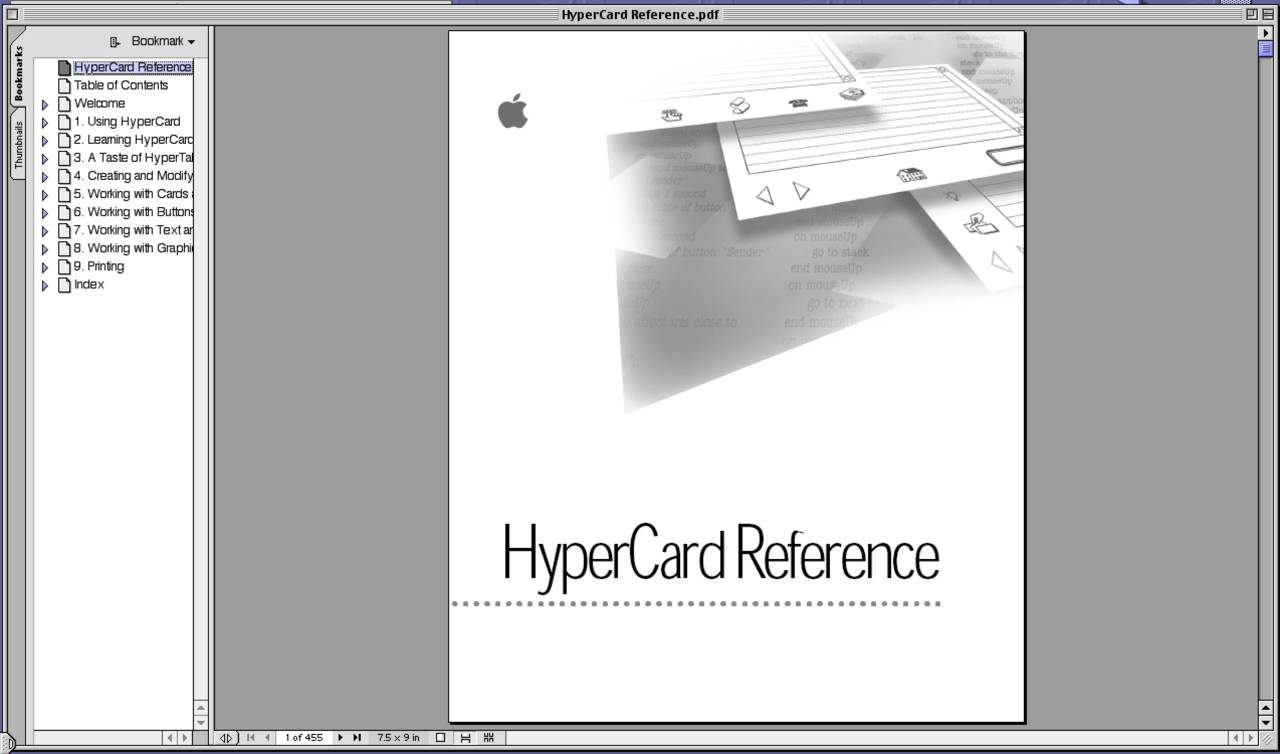This screenshot has width=1280, height=754.
Task: Click the page number field
Action: tap(303, 738)
